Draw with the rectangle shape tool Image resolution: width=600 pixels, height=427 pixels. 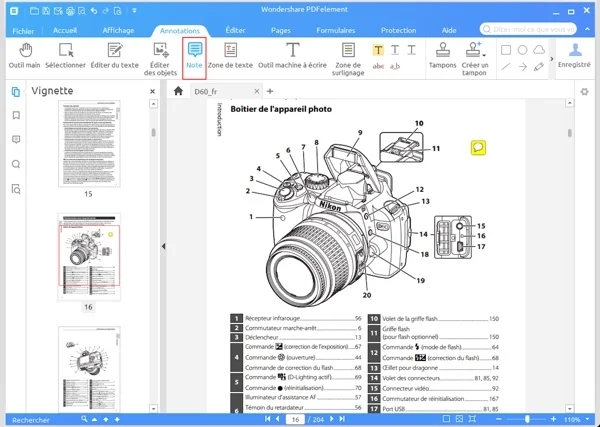click(x=506, y=50)
